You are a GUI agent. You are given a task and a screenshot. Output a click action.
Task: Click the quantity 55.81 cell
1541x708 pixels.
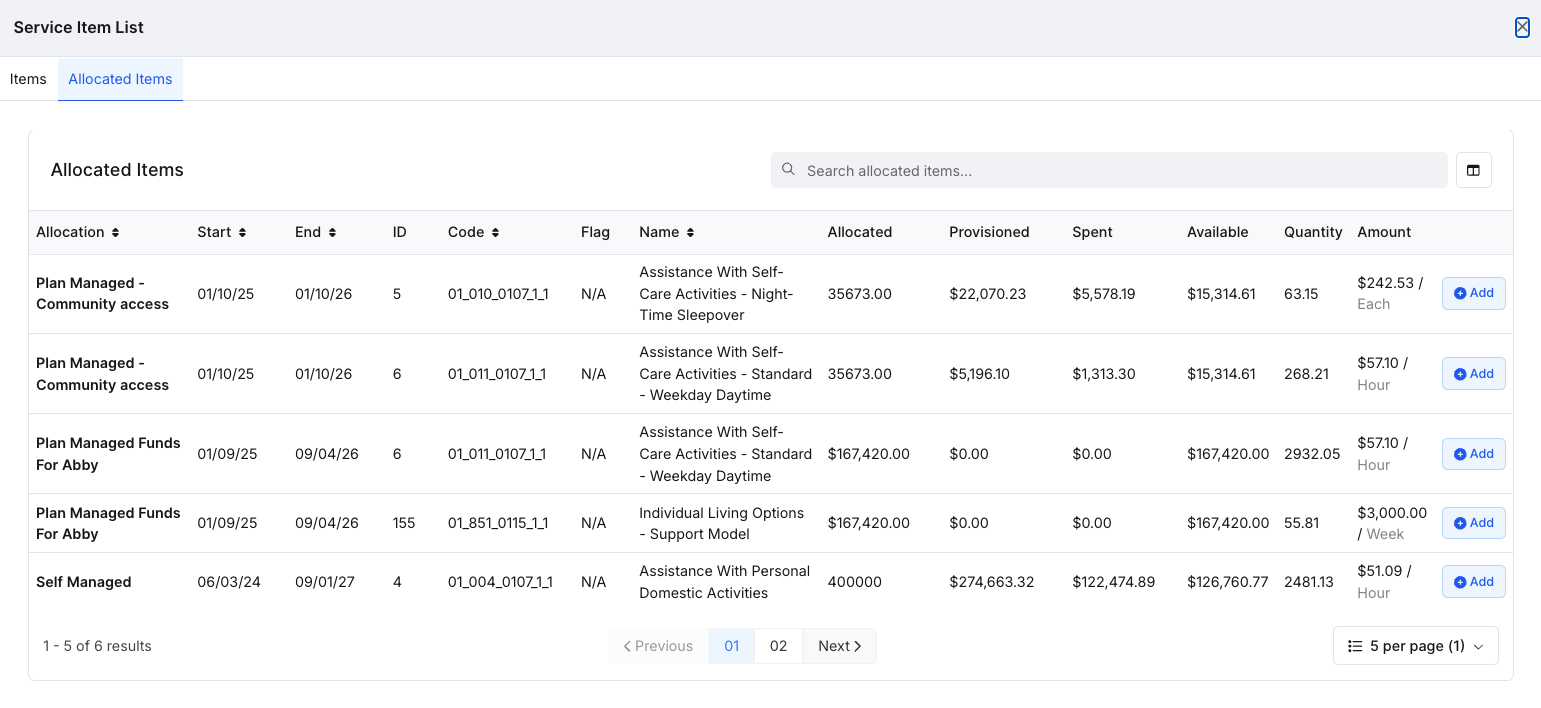click(x=1301, y=523)
